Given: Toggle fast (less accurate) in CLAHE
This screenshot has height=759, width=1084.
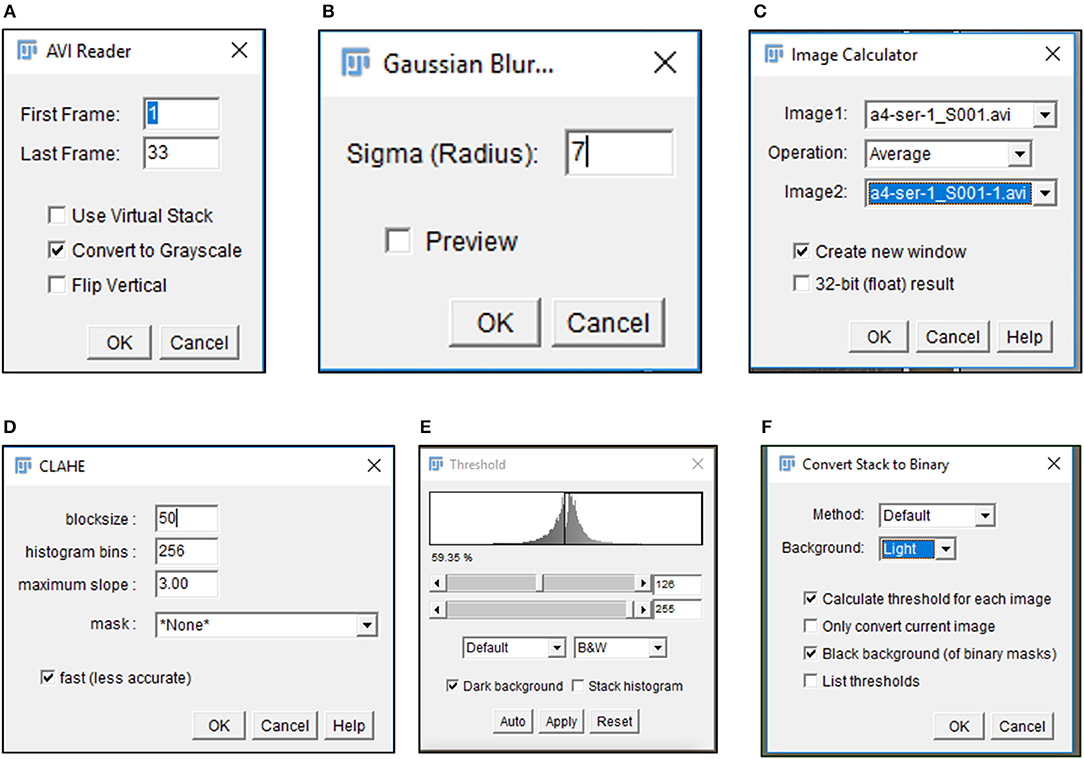Looking at the screenshot, I should pyautogui.click(x=48, y=677).
